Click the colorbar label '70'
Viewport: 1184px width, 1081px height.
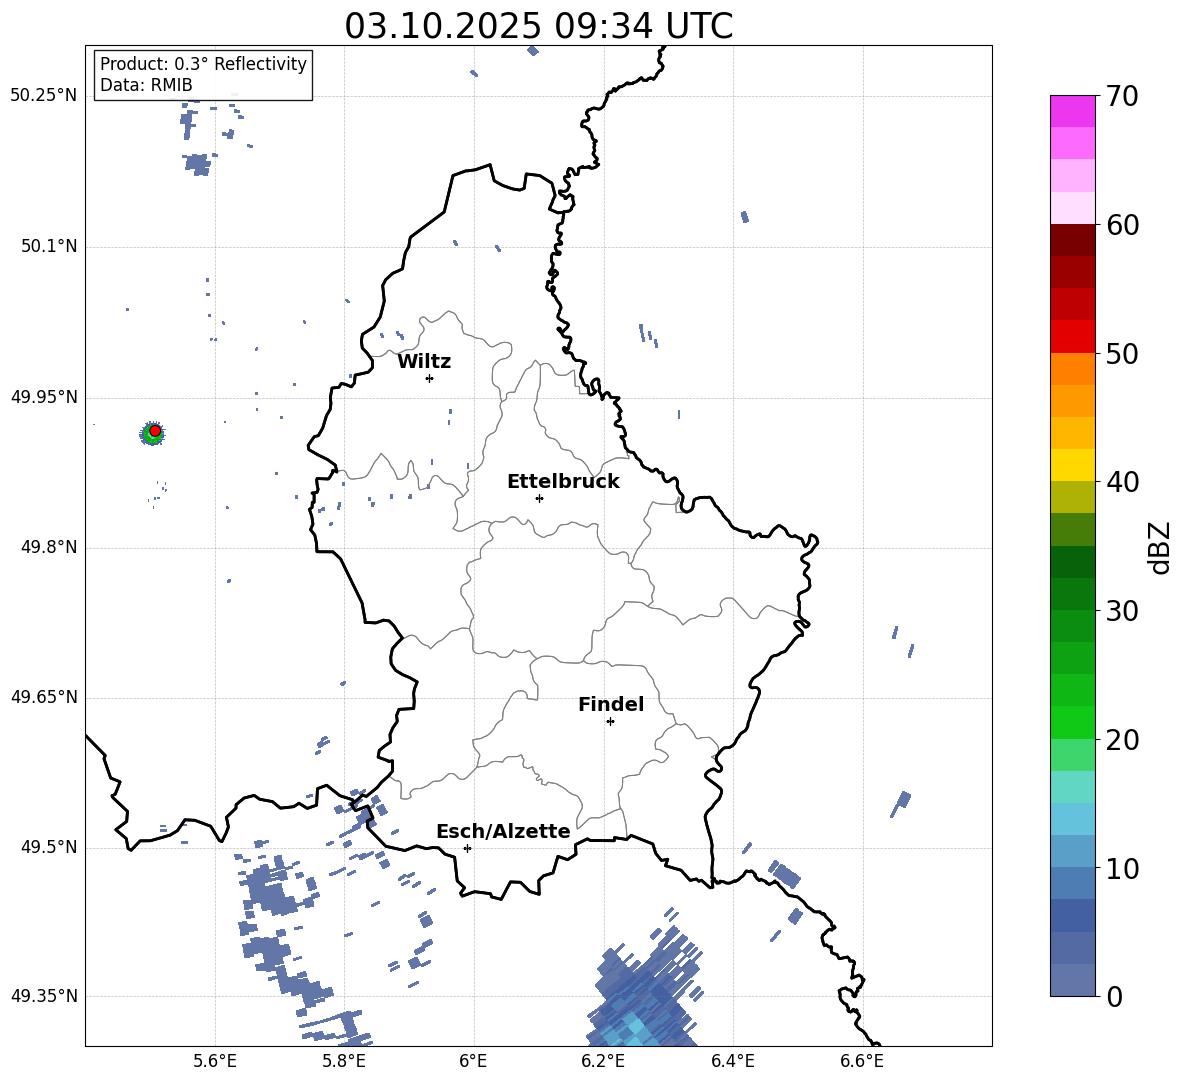[1122, 97]
